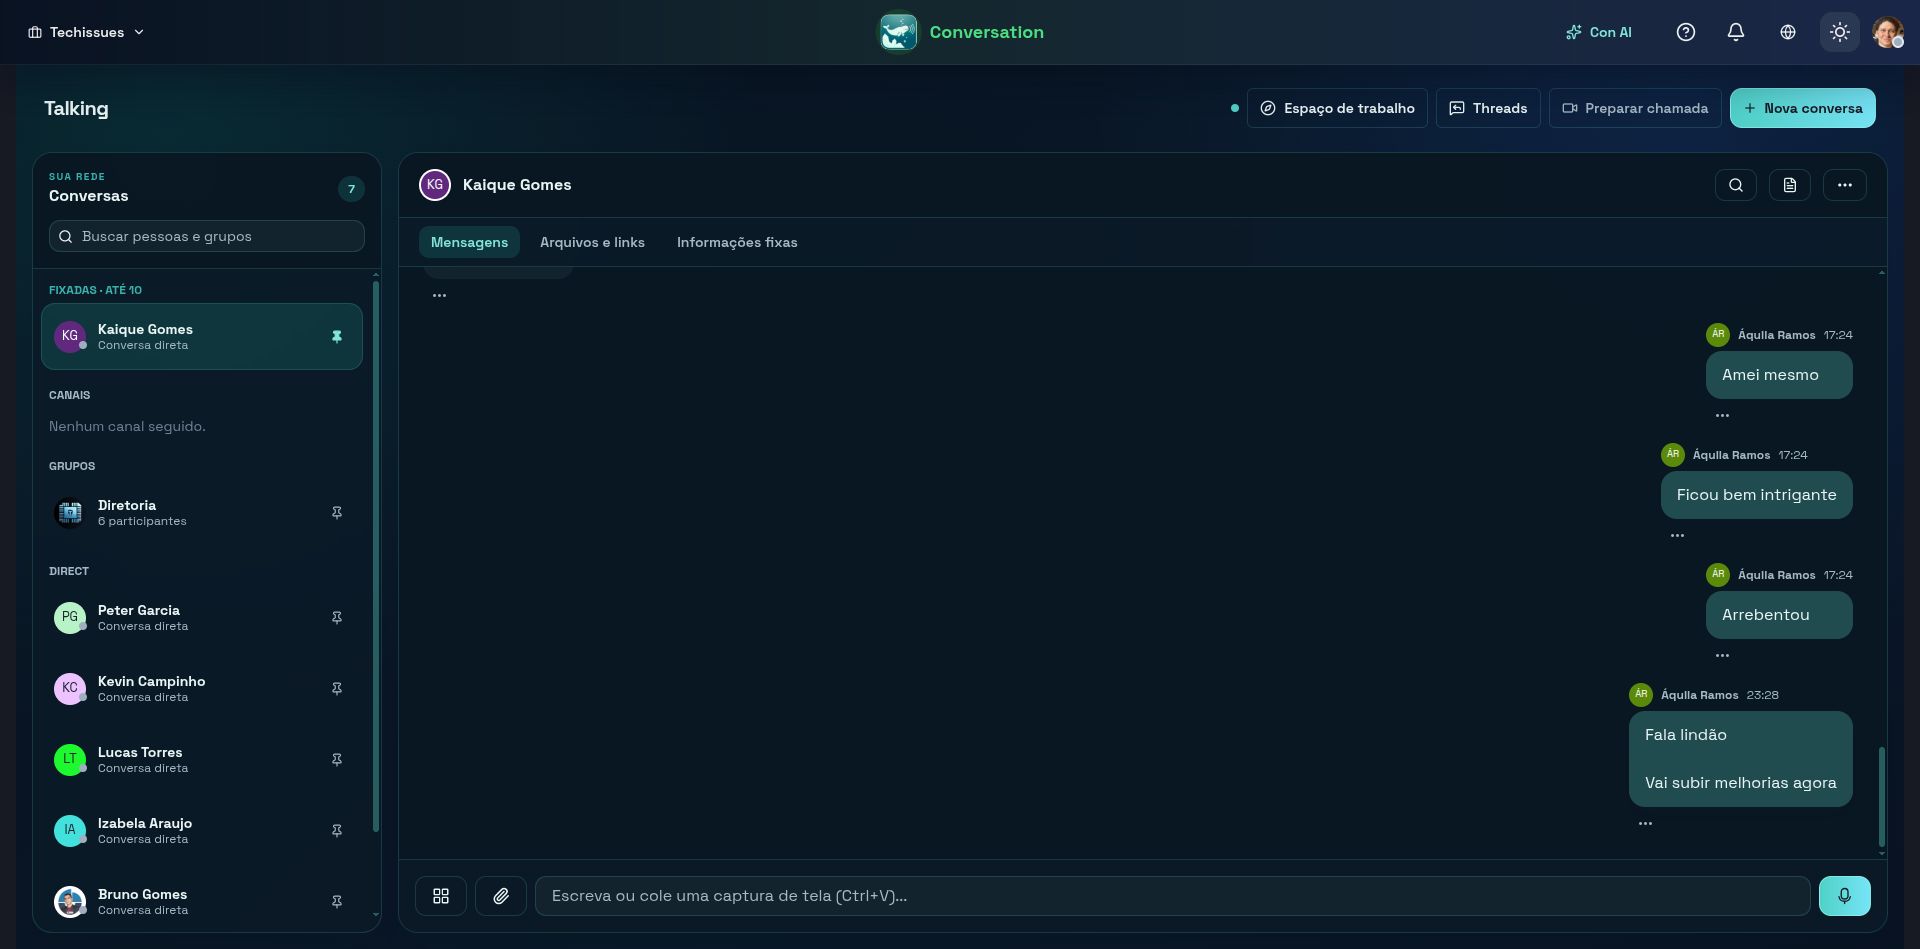1920x949 pixels.
Task: Pin the Diretoria group
Action: pos(337,513)
